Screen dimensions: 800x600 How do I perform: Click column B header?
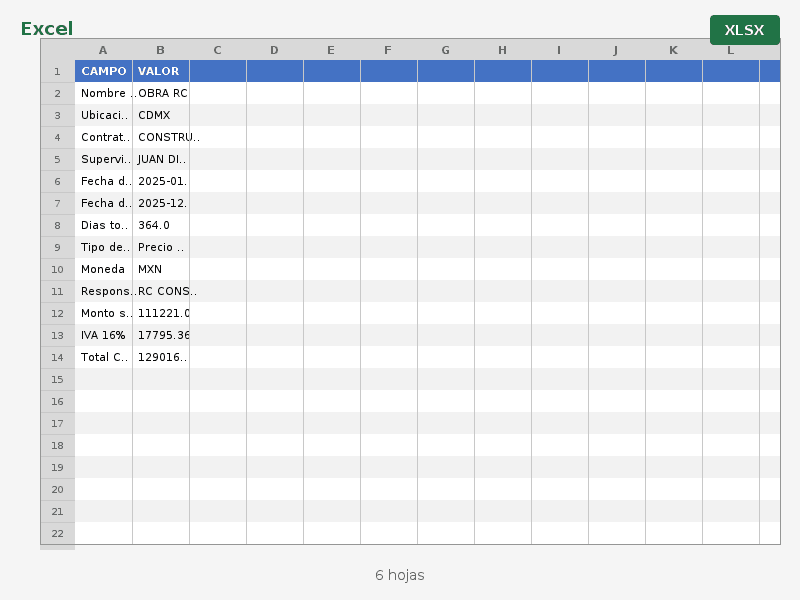160,50
